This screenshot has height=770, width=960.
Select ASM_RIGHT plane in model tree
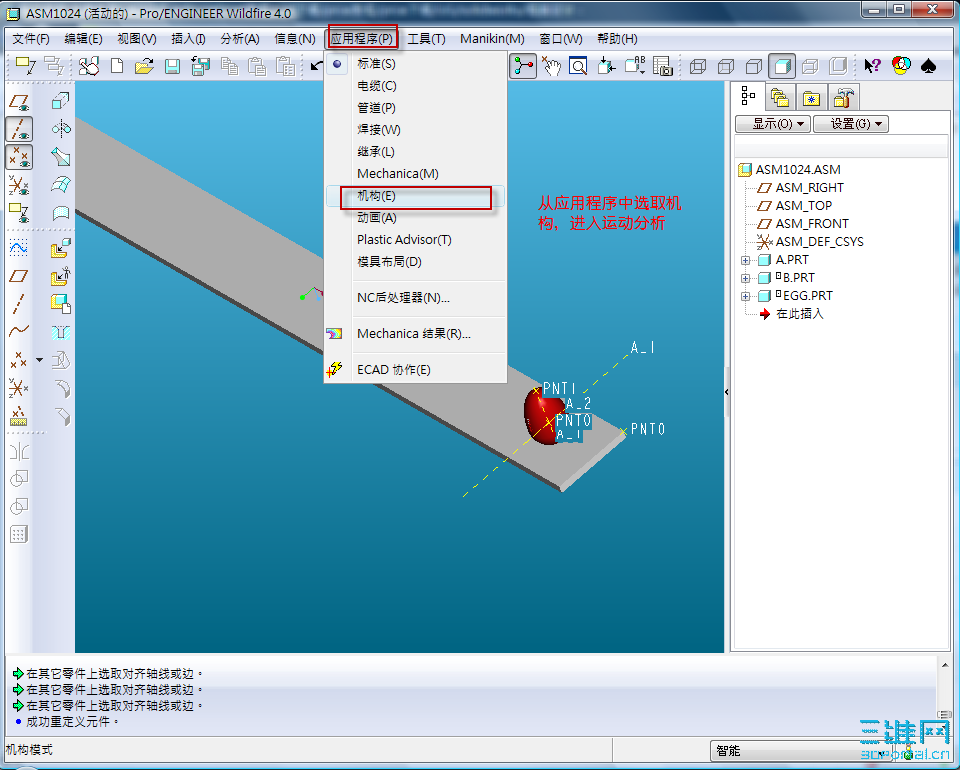coord(809,188)
